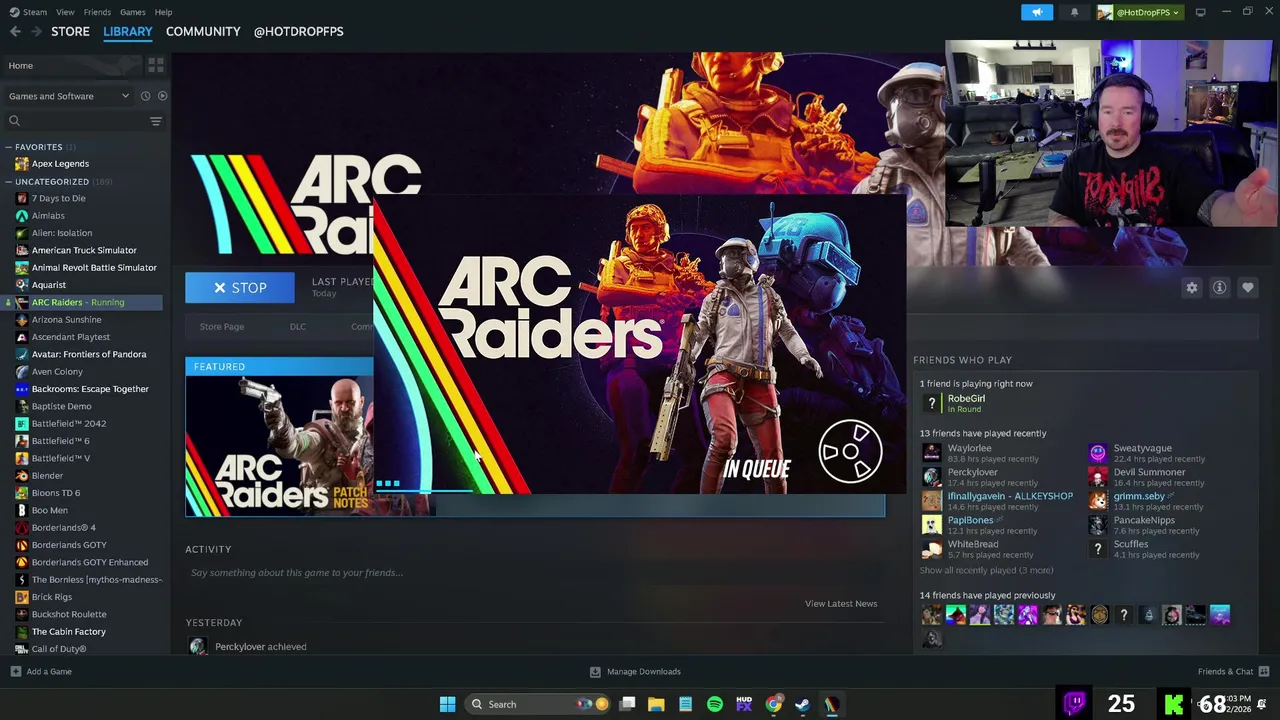
Task: Open the Games and Software dropdown
Action: pyautogui.click(x=68, y=96)
